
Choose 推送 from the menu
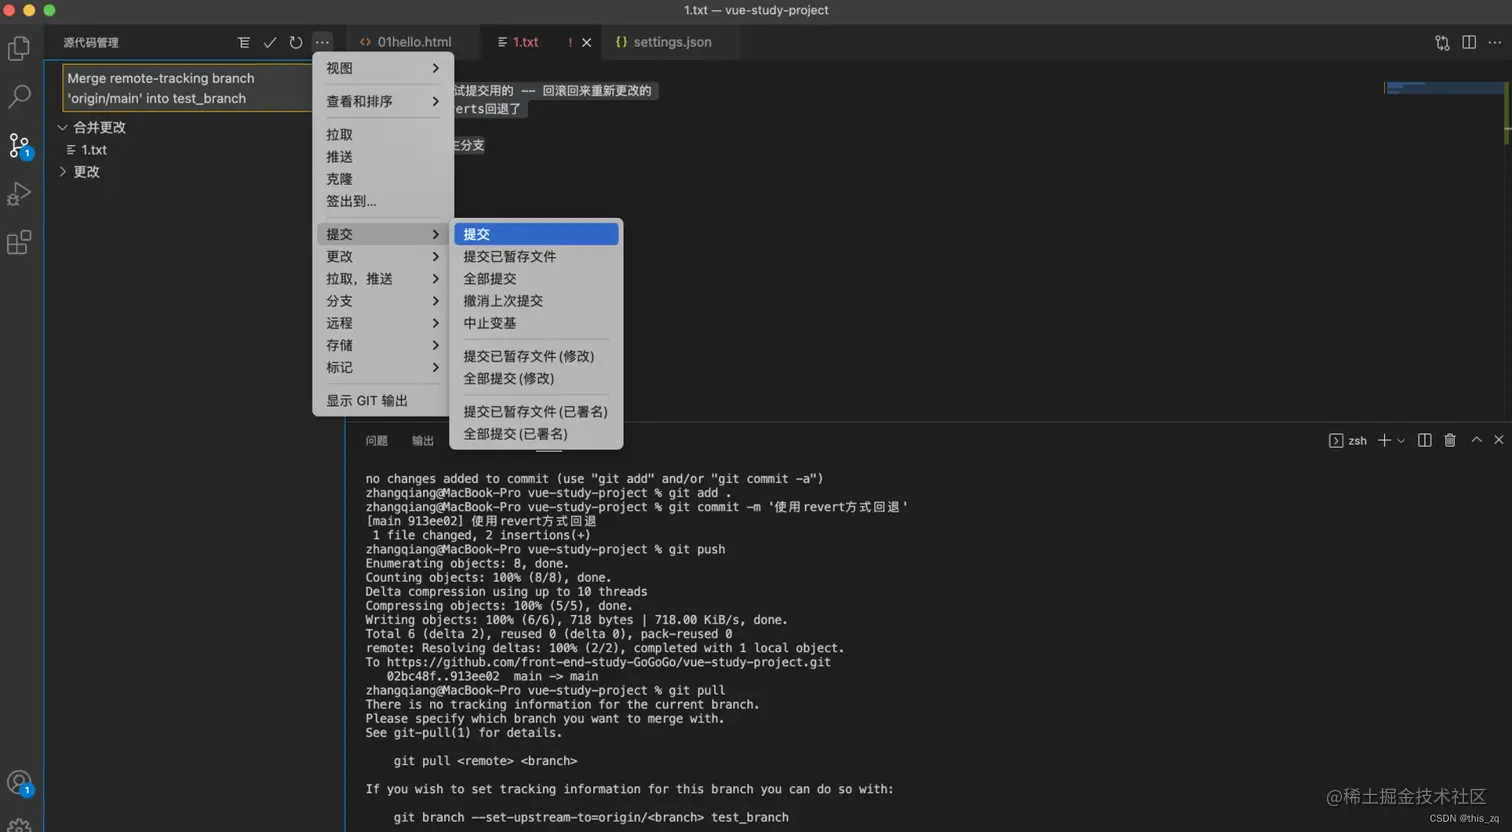(x=383, y=157)
